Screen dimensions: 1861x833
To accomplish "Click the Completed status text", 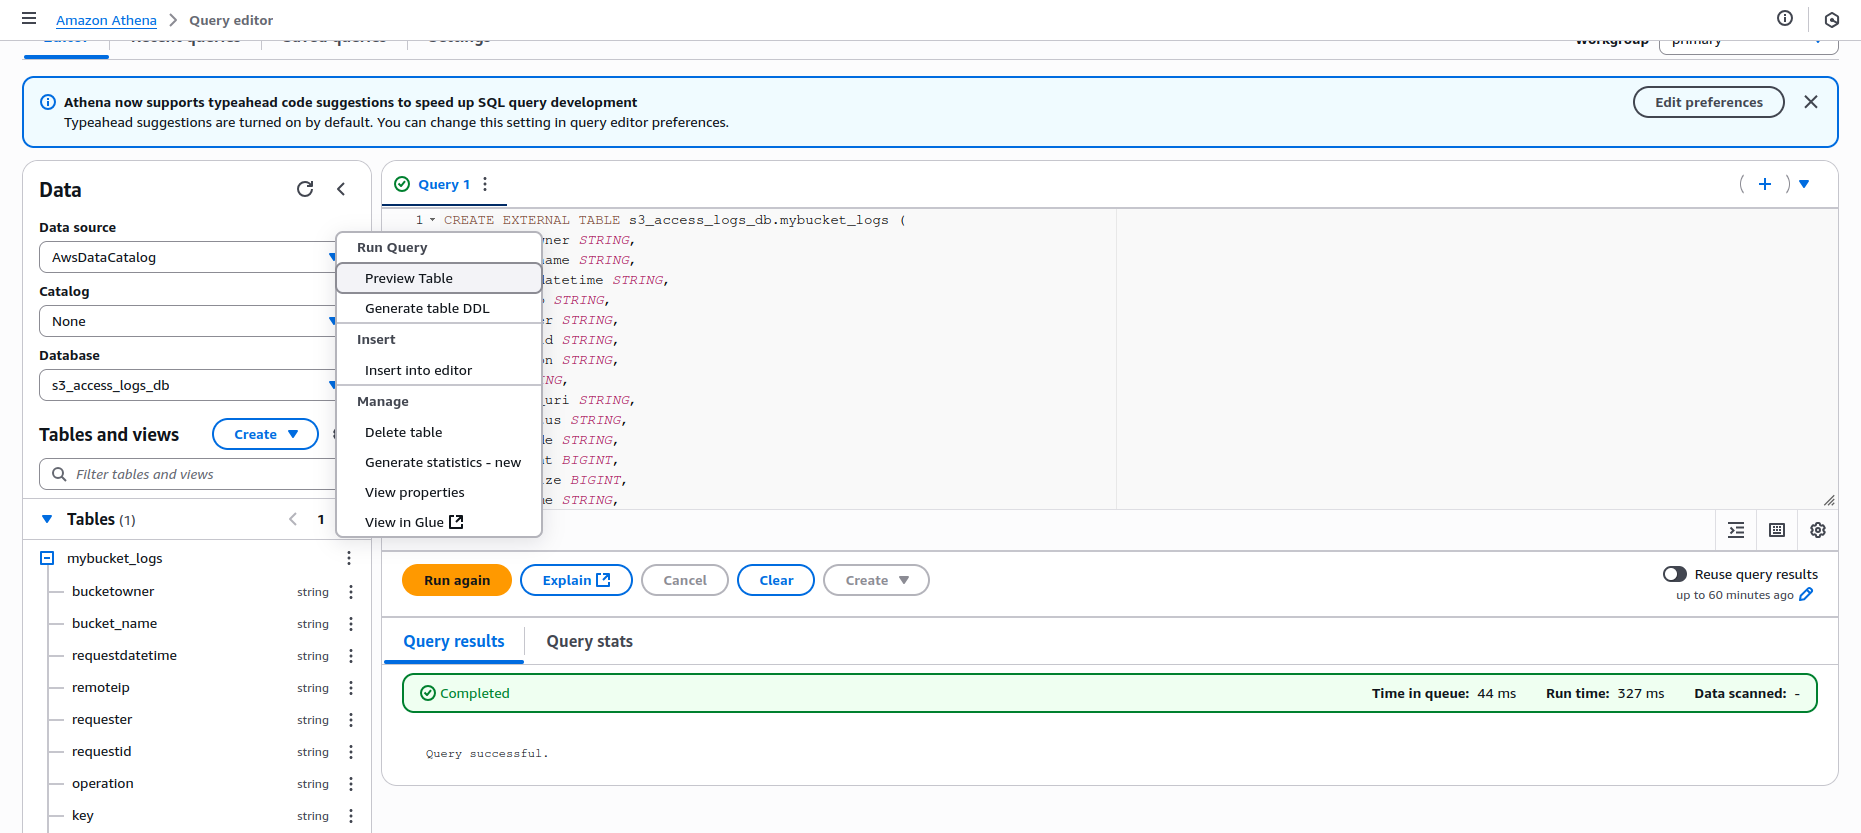I will (x=475, y=693).
